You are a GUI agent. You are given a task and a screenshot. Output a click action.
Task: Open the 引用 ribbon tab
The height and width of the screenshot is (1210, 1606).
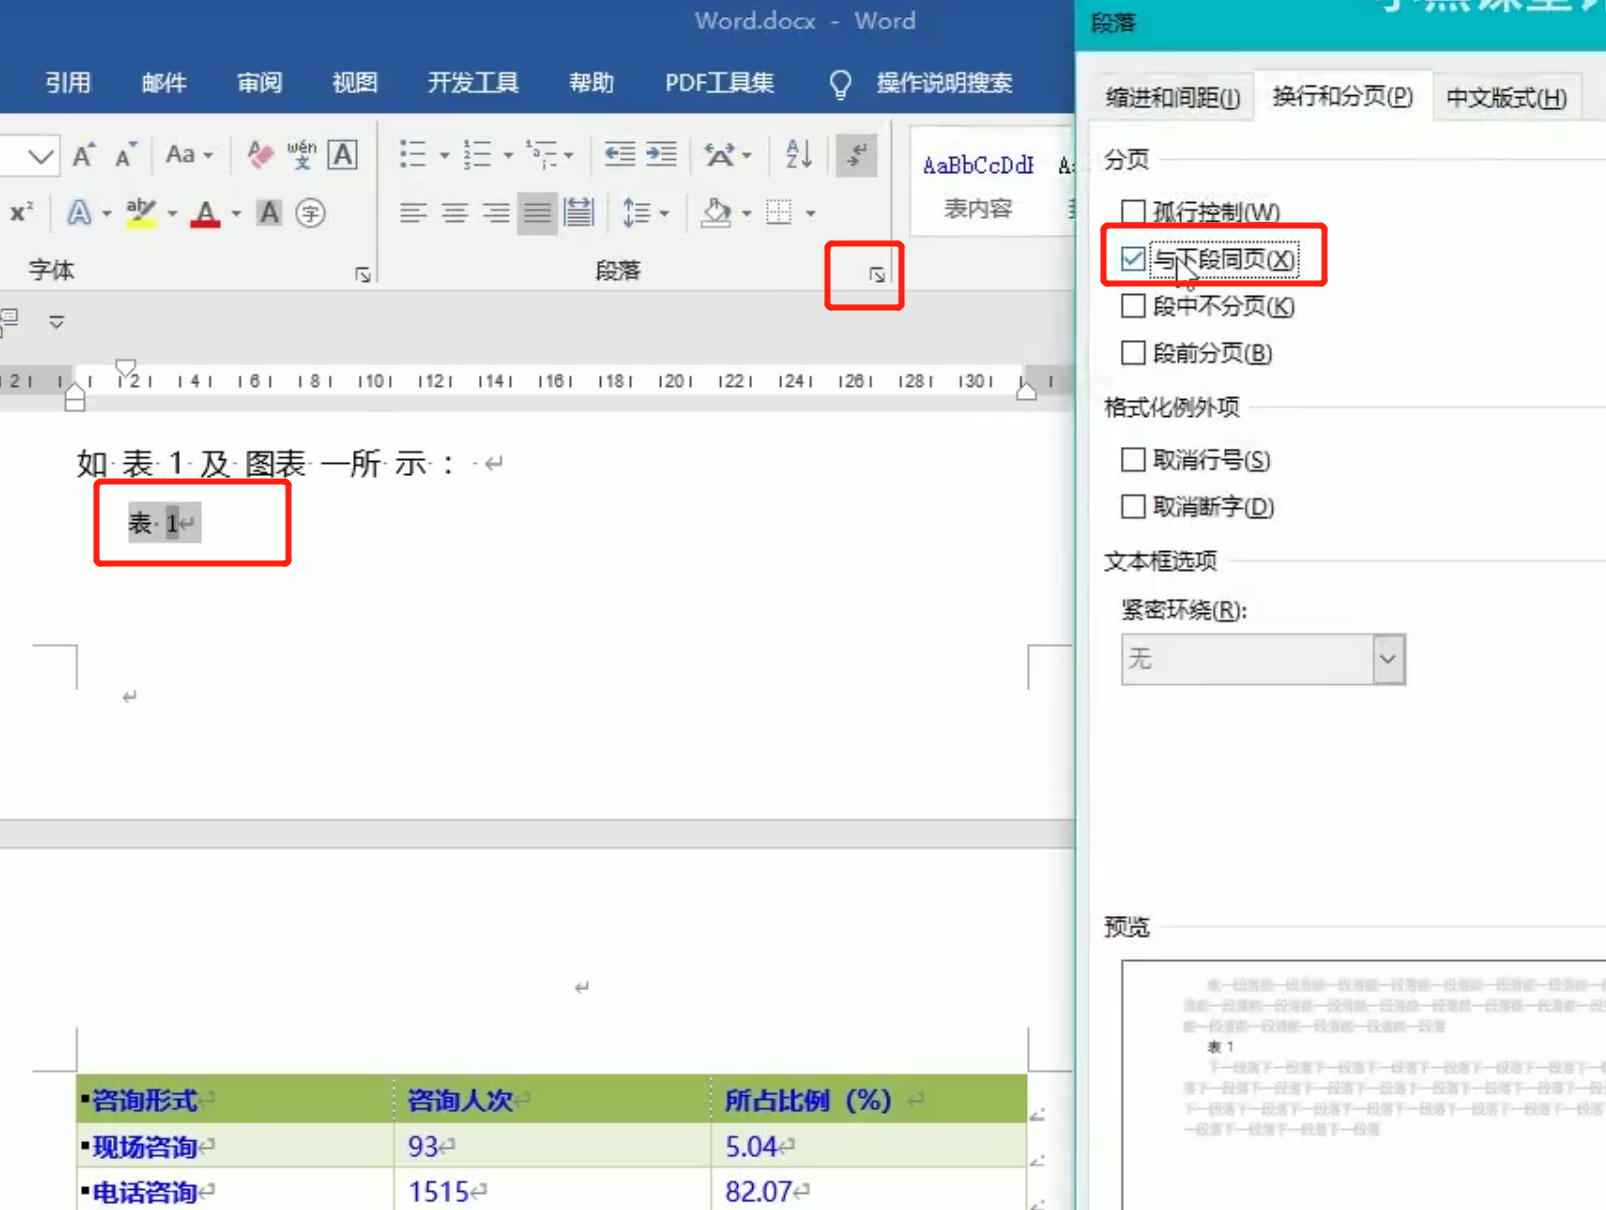68,82
